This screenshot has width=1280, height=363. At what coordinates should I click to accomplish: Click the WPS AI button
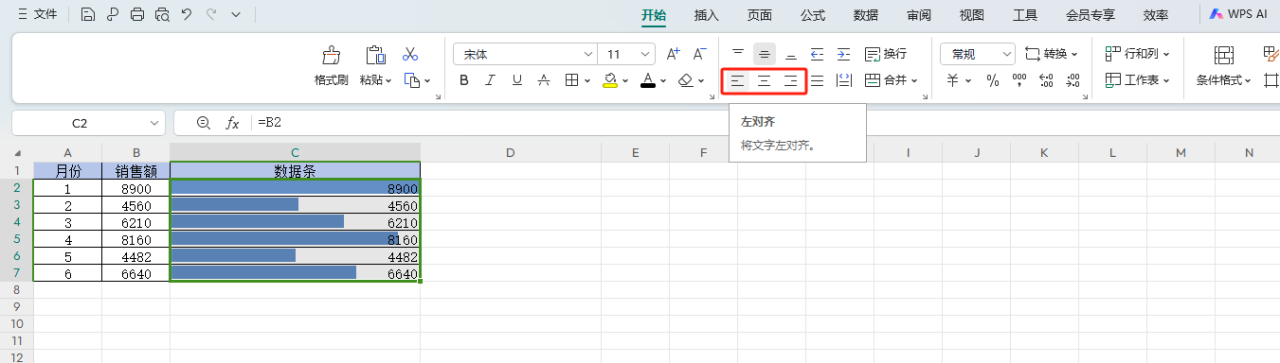coord(1239,14)
